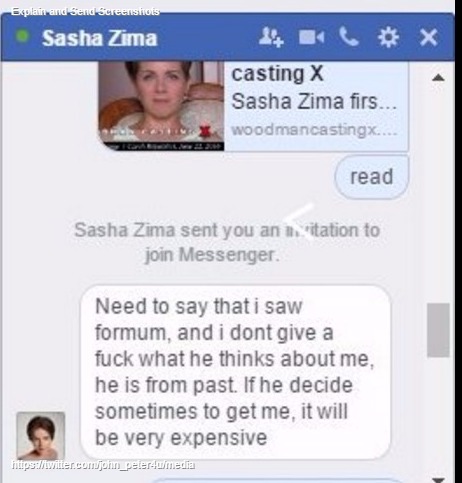Open chat options with the gear icon
This screenshot has width=462, height=483.
388,37
